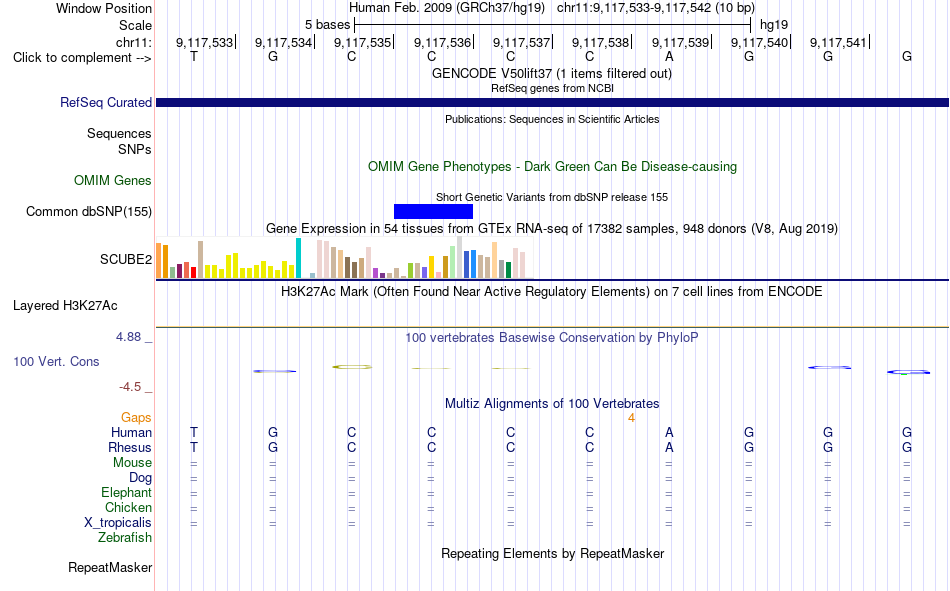
Task: Click the cyan bar in SCUBE2 expression chart
Action: (298, 258)
